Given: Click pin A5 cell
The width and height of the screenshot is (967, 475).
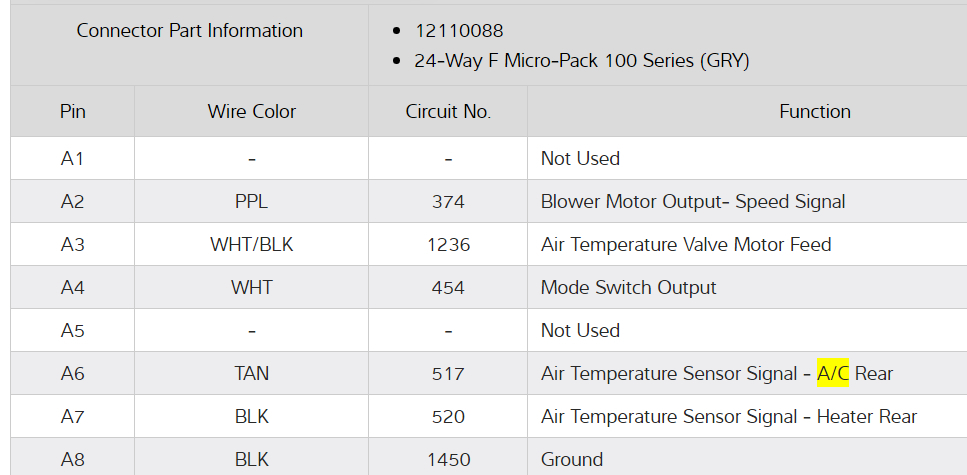Looking at the screenshot, I should tap(73, 330).
